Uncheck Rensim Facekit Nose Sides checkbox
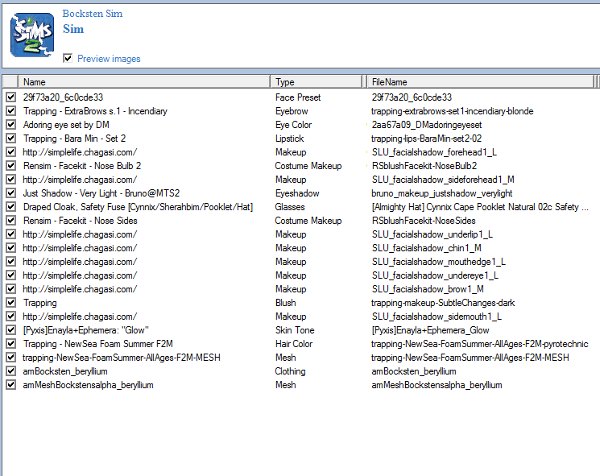The width and height of the screenshot is (600, 476). click(x=11, y=220)
